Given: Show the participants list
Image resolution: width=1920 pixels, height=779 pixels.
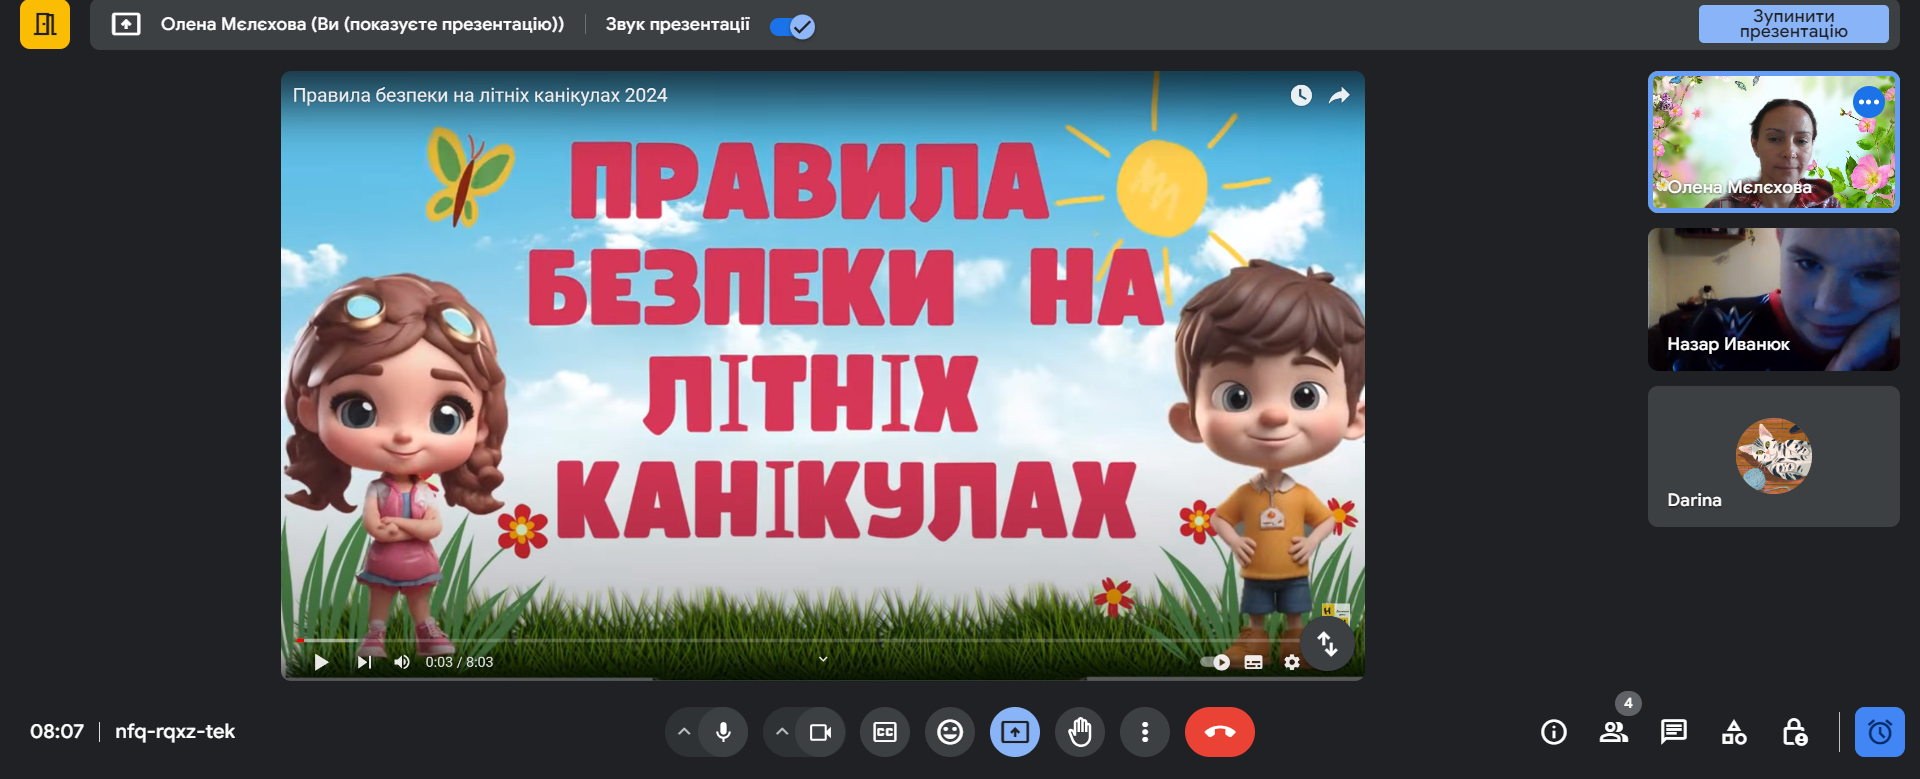Looking at the screenshot, I should coord(1613,732).
